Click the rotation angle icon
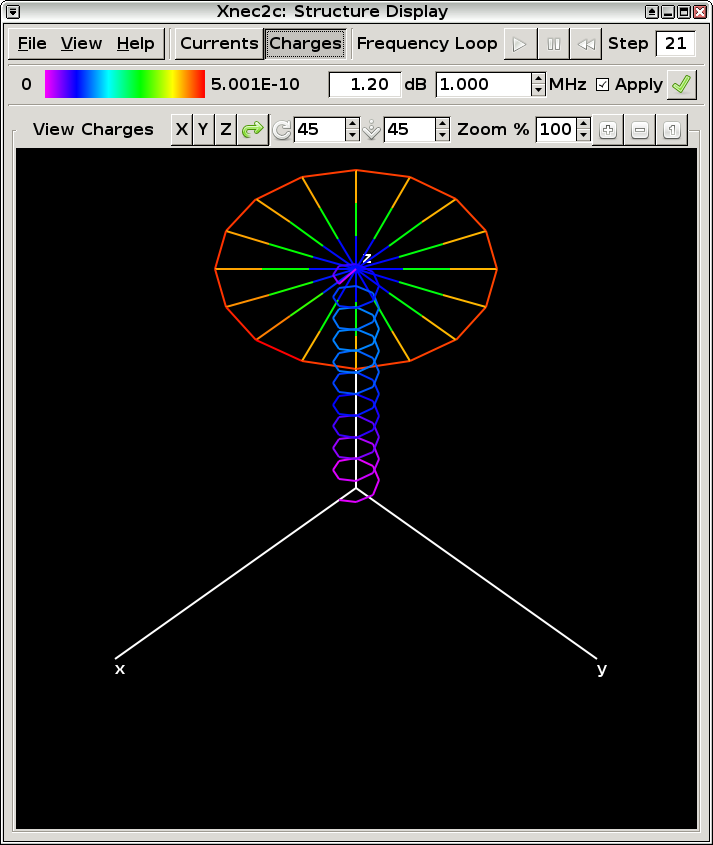 [x=281, y=130]
